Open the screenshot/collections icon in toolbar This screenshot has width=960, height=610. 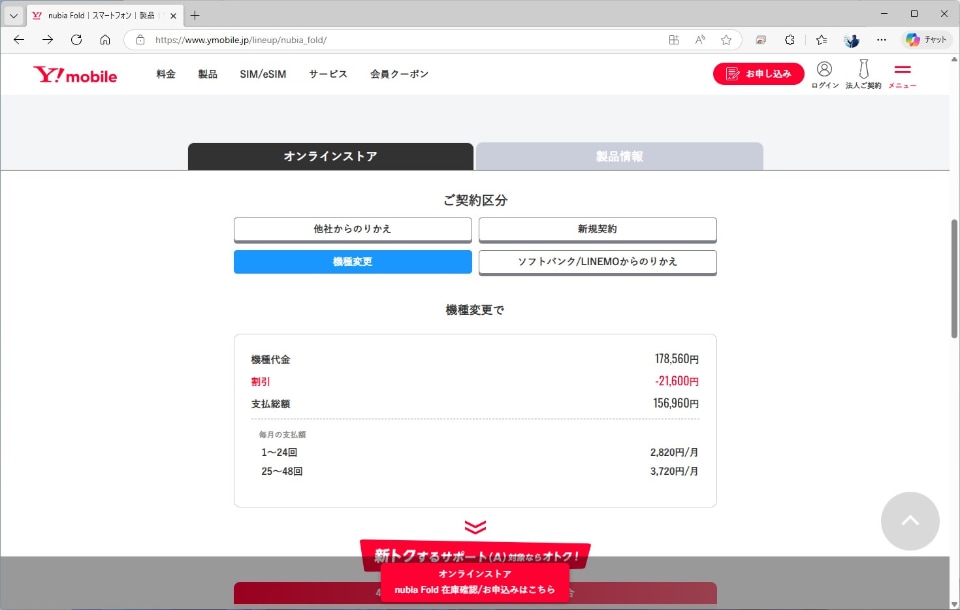[x=760, y=40]
